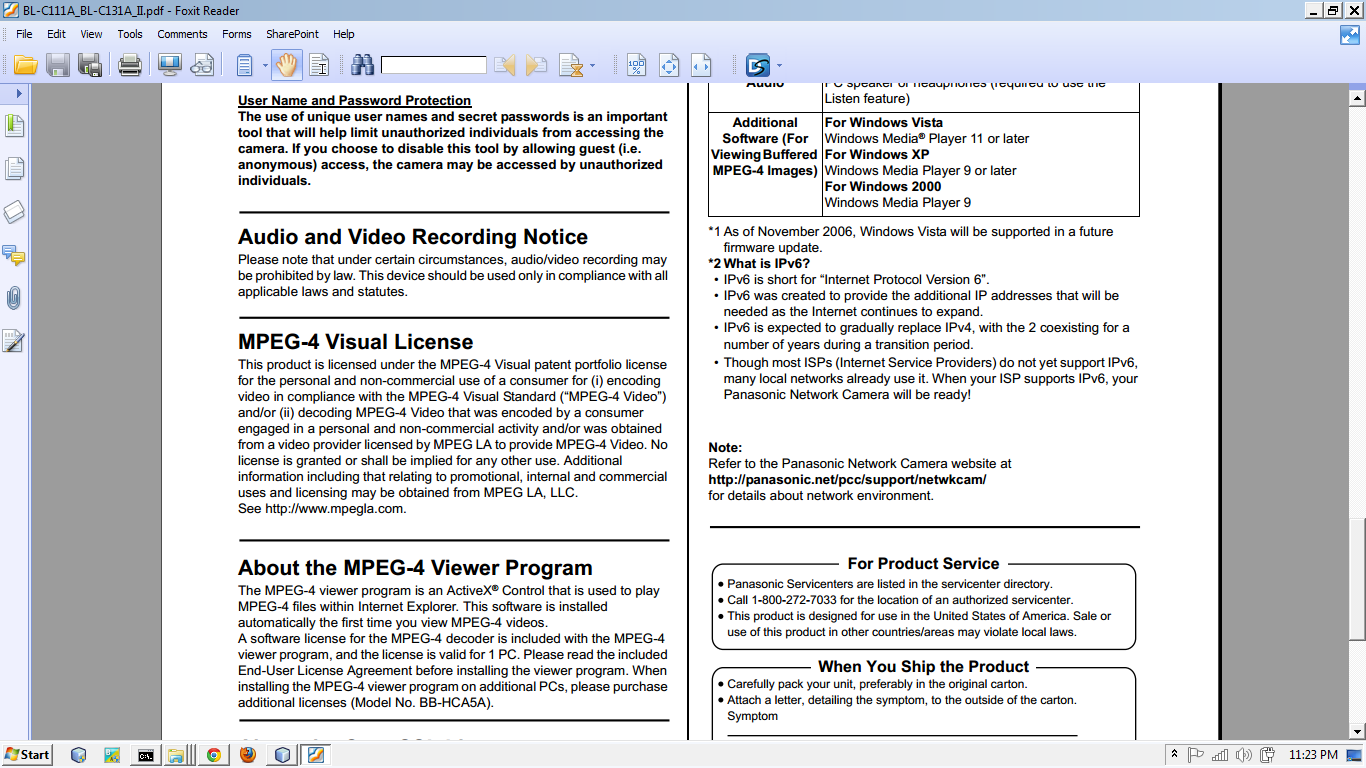
Task: Open the command prompt taskbar icon
Action: (146, 755)
